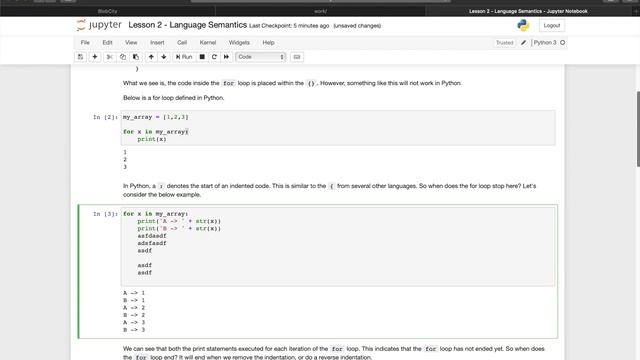Open the Insert menu

157,42
